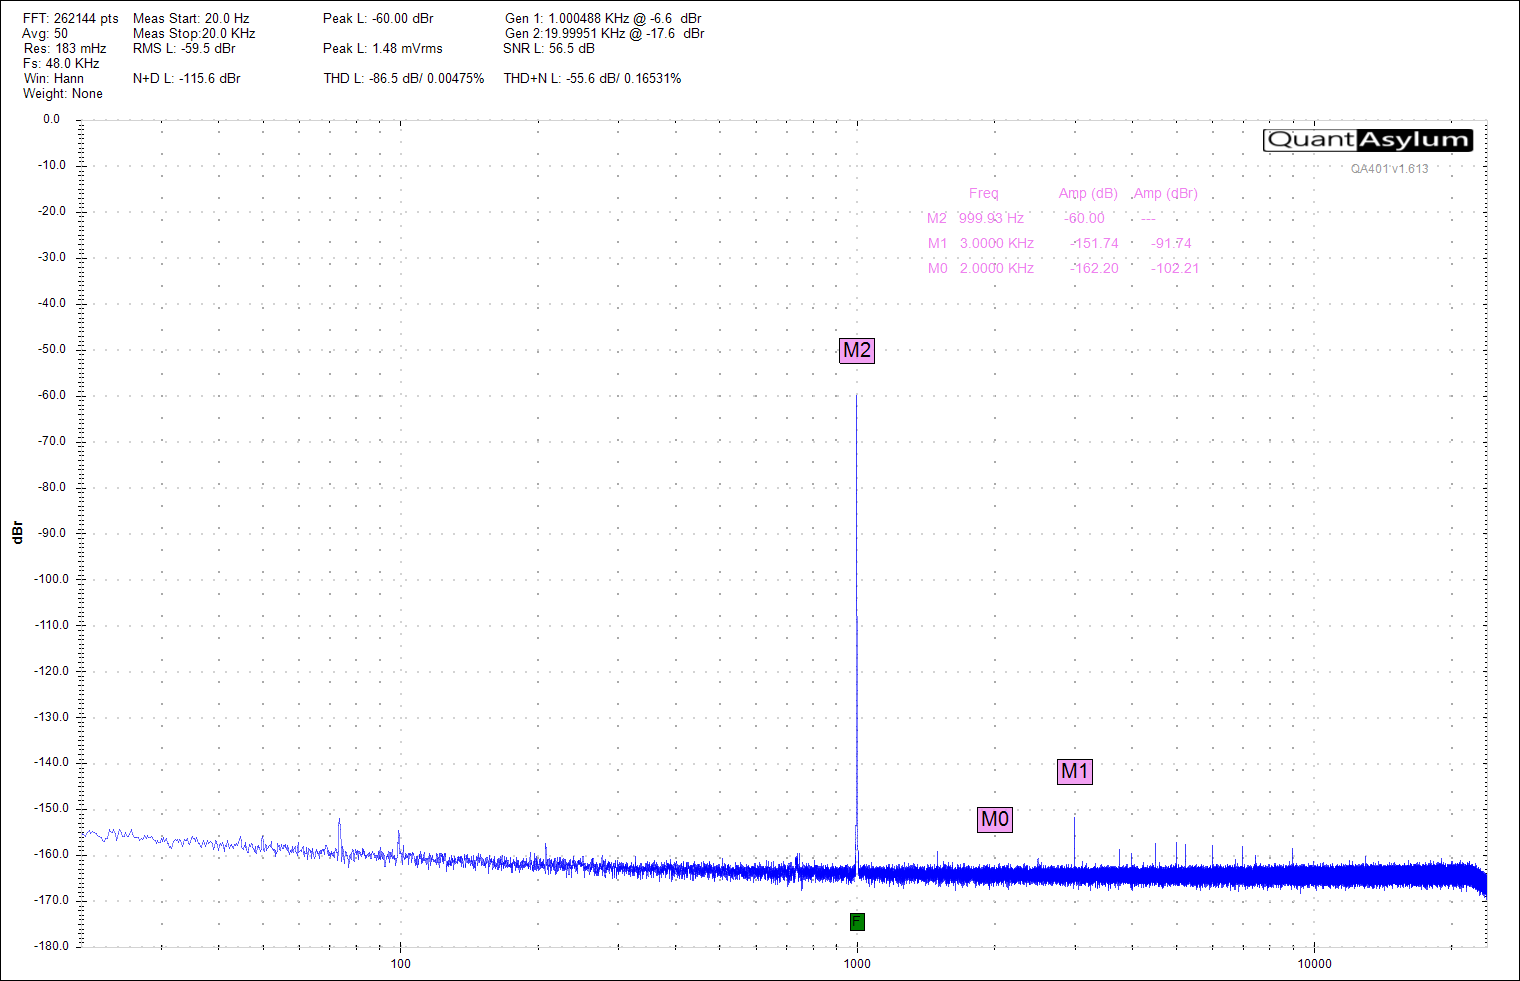
Task: Click the 999.93 Hz frequency value
Action: [x=991, y=219]
